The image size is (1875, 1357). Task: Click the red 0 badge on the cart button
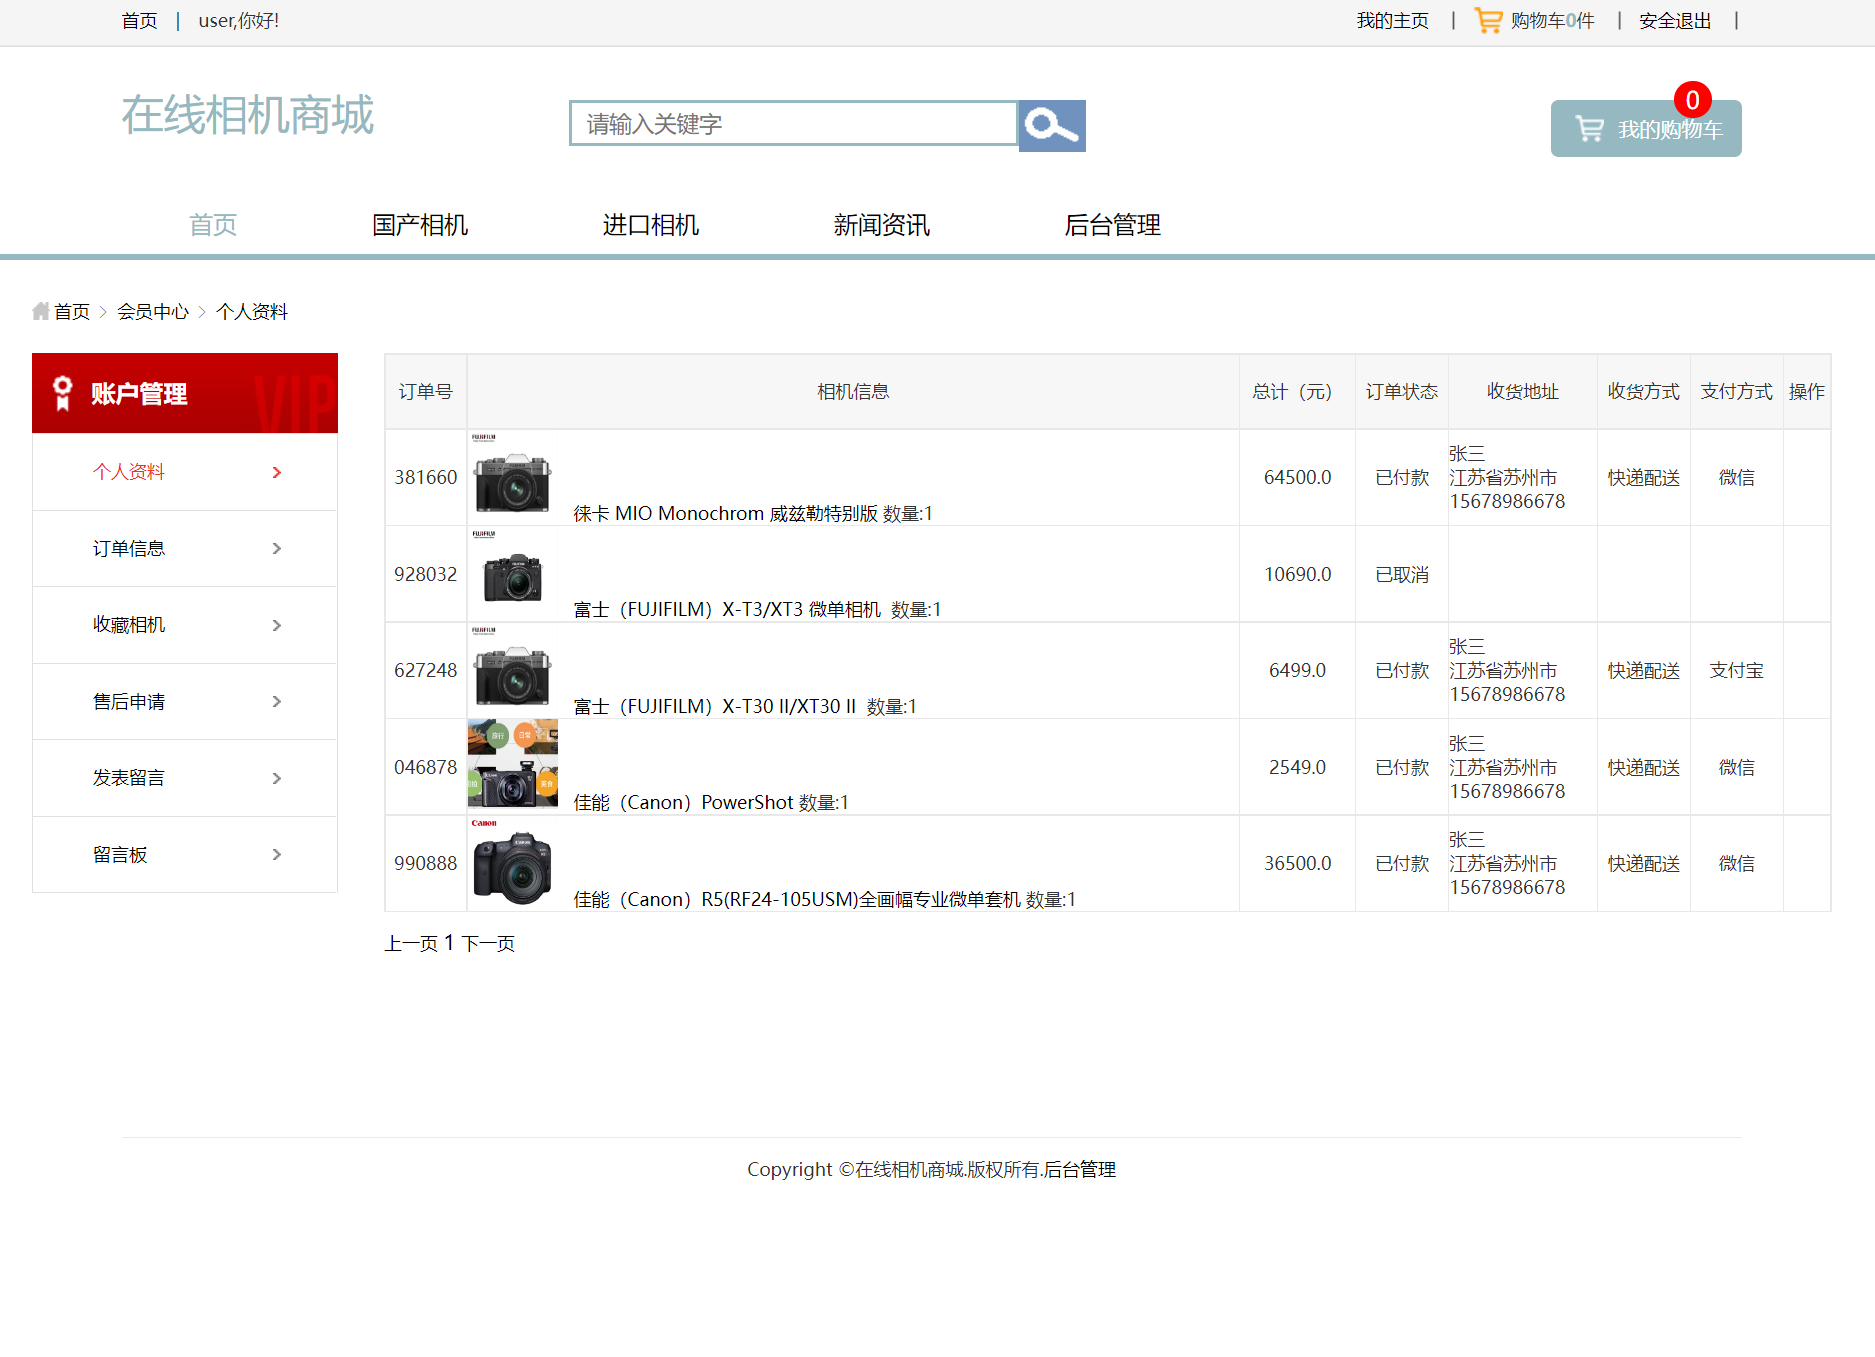(x=1692, y=100)
